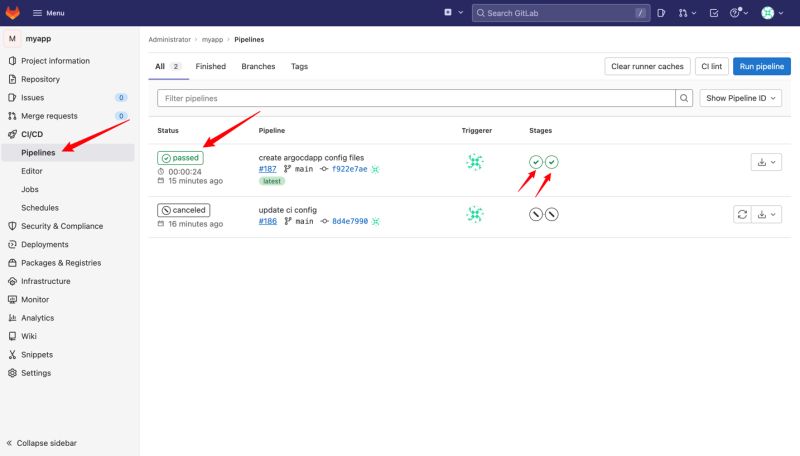Click the Deployments icon in sidebar

pyautogui.click(x=12, y=244)
